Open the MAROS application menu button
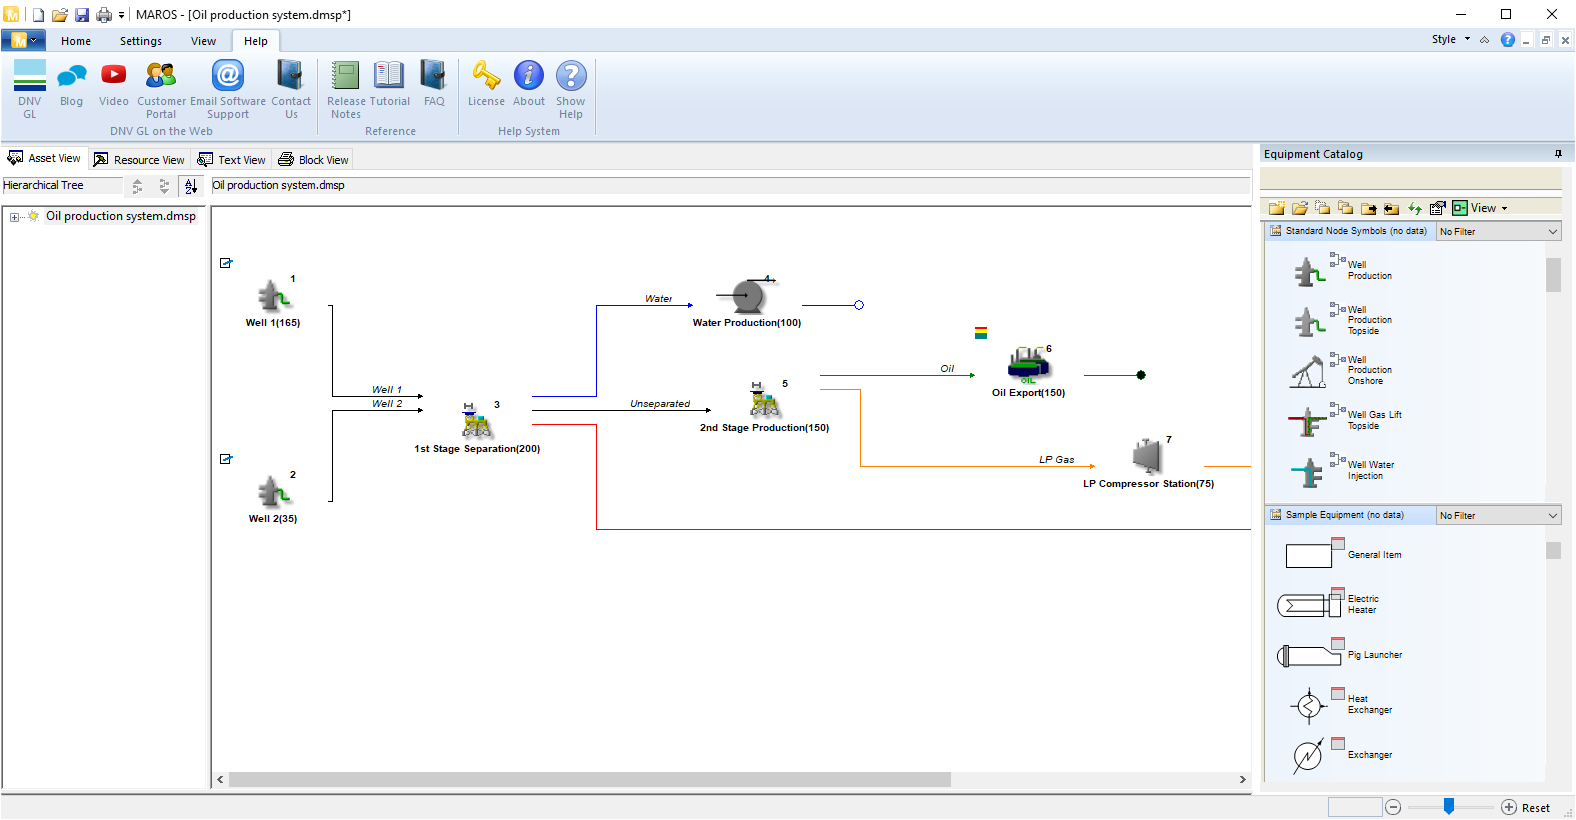The height and width of the screenshot is (820, 1576). (x=24, y=40)
